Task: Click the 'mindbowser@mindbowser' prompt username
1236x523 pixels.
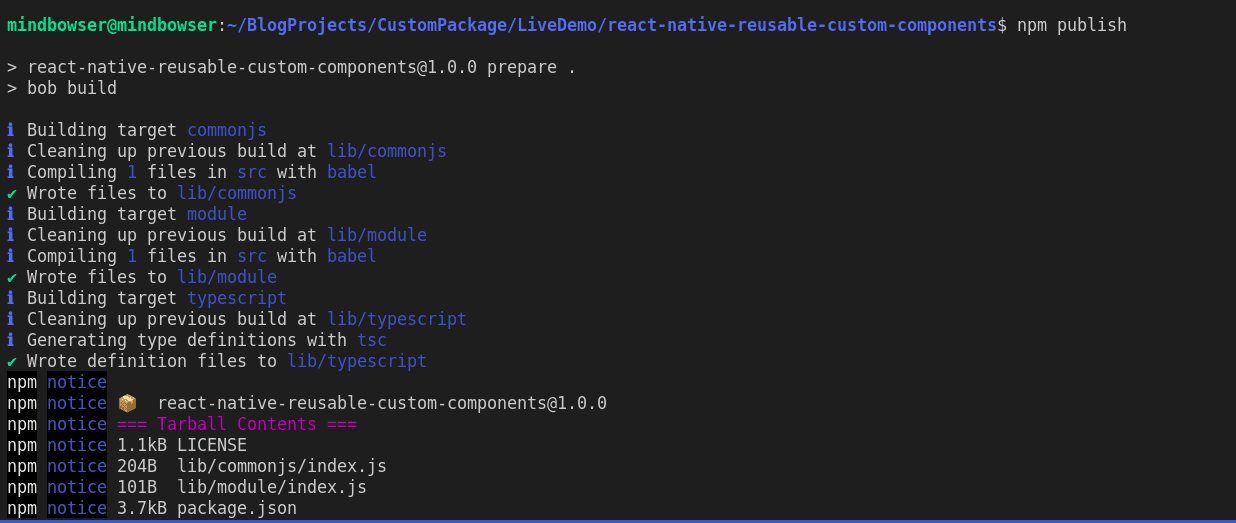Action: tap(111, 25)
